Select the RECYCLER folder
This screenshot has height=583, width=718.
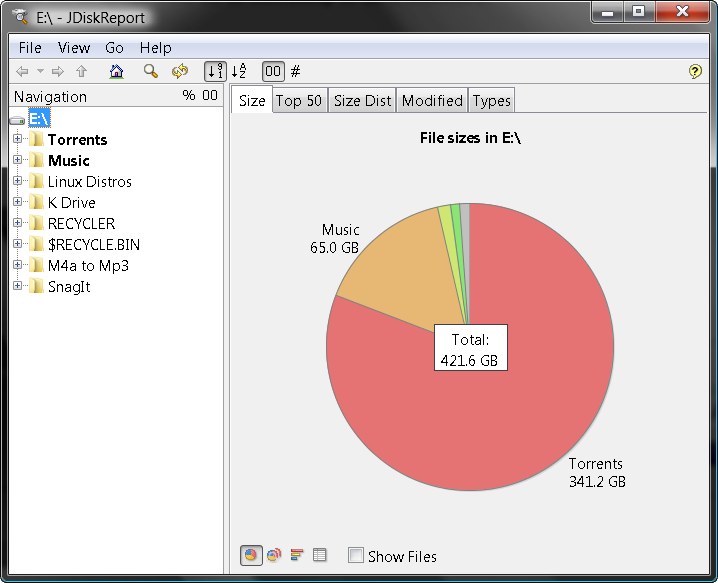click(82, 223)
